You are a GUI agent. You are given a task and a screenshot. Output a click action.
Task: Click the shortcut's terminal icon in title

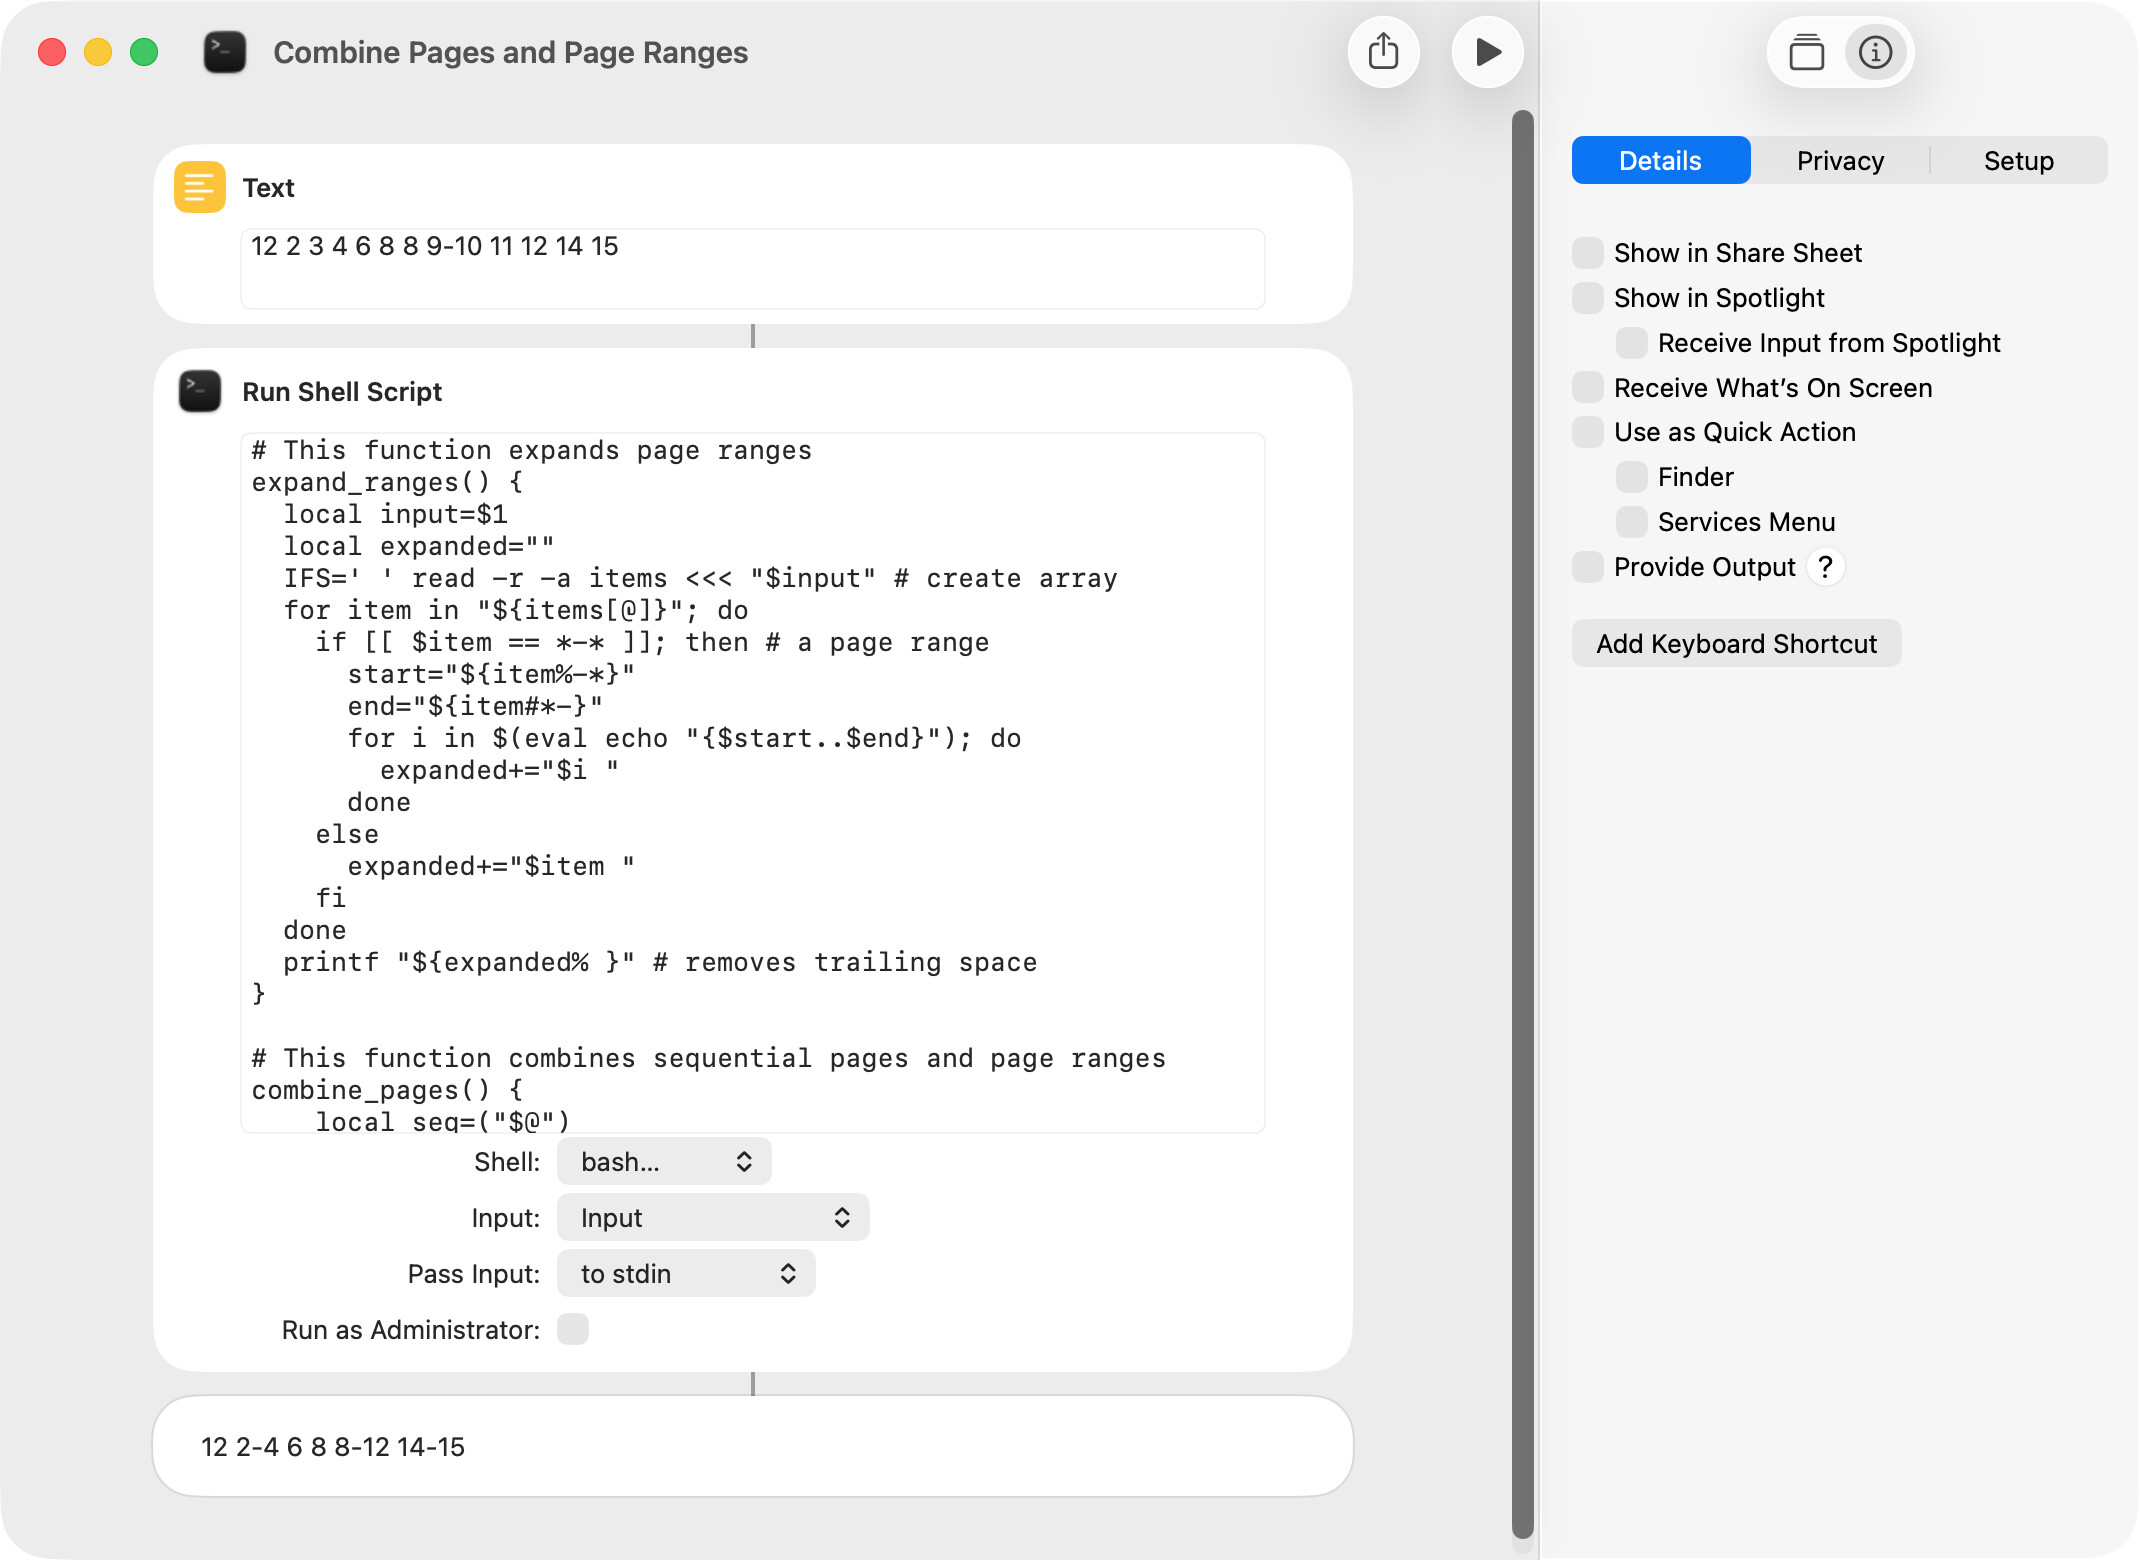225,52
